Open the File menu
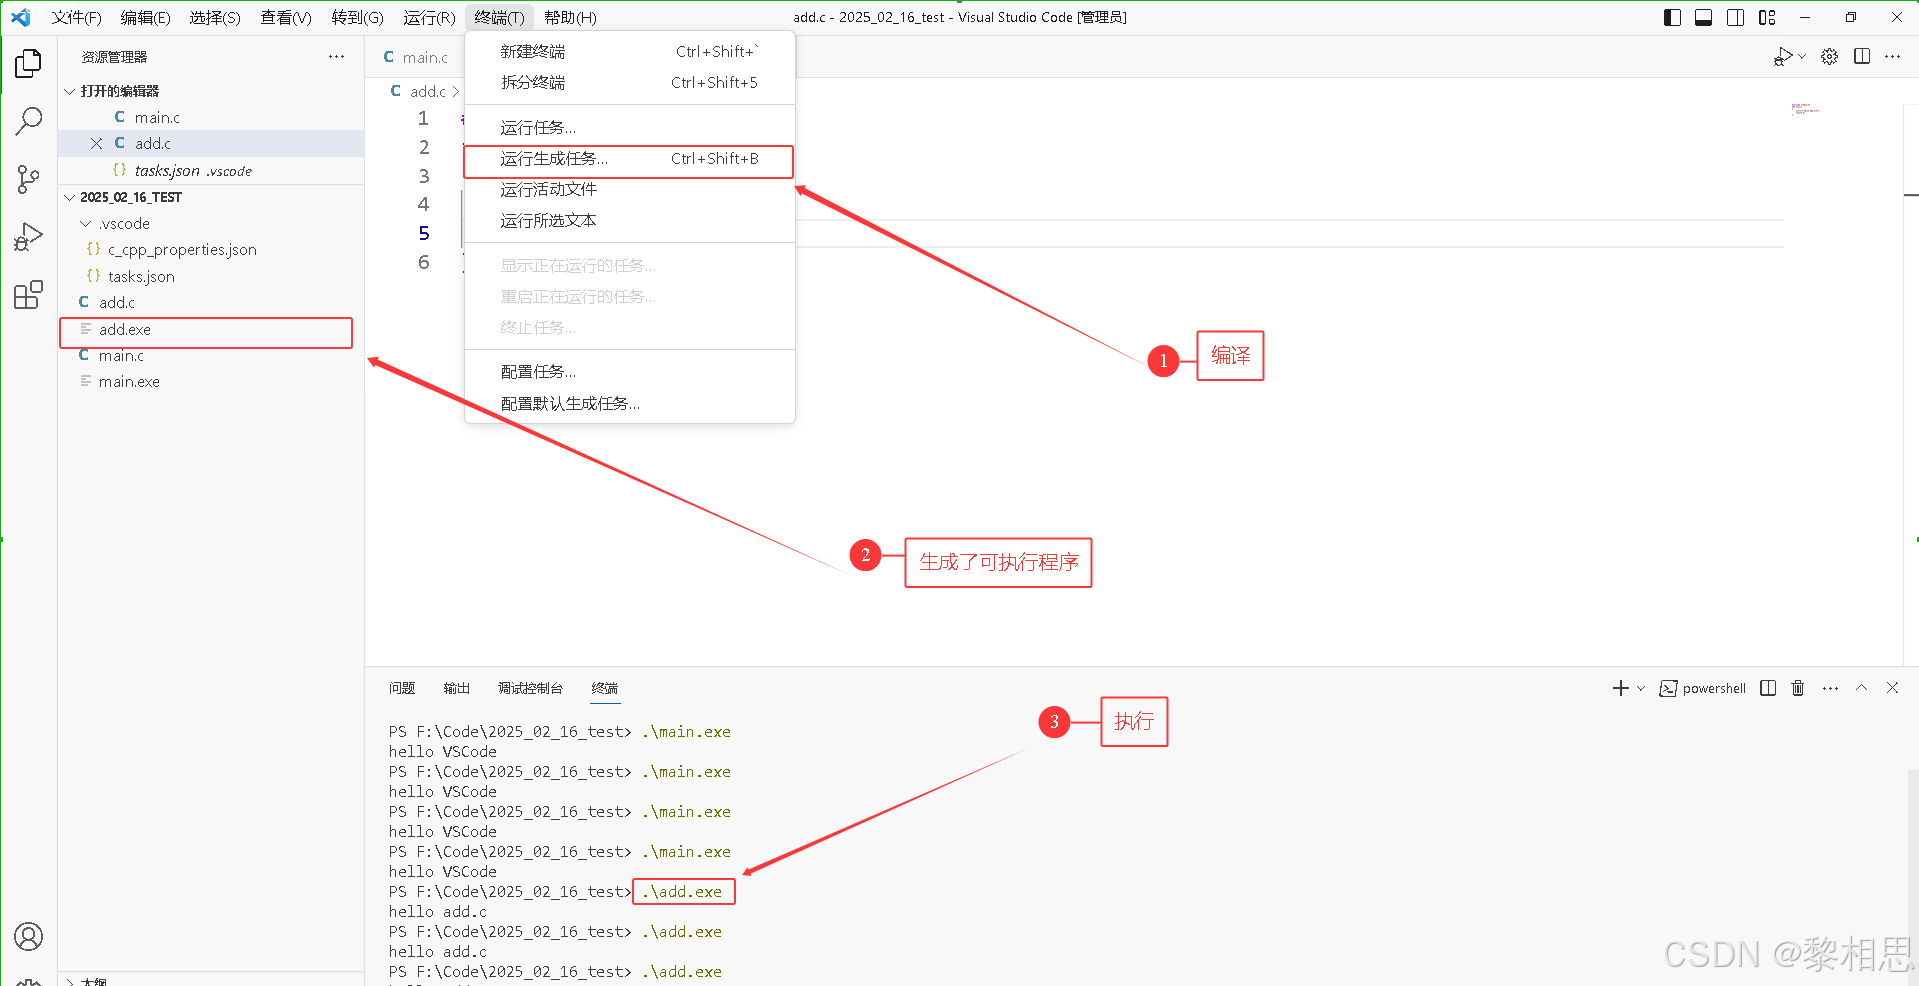The width and height of the screenshot is (1919, 986). [76, 17]
